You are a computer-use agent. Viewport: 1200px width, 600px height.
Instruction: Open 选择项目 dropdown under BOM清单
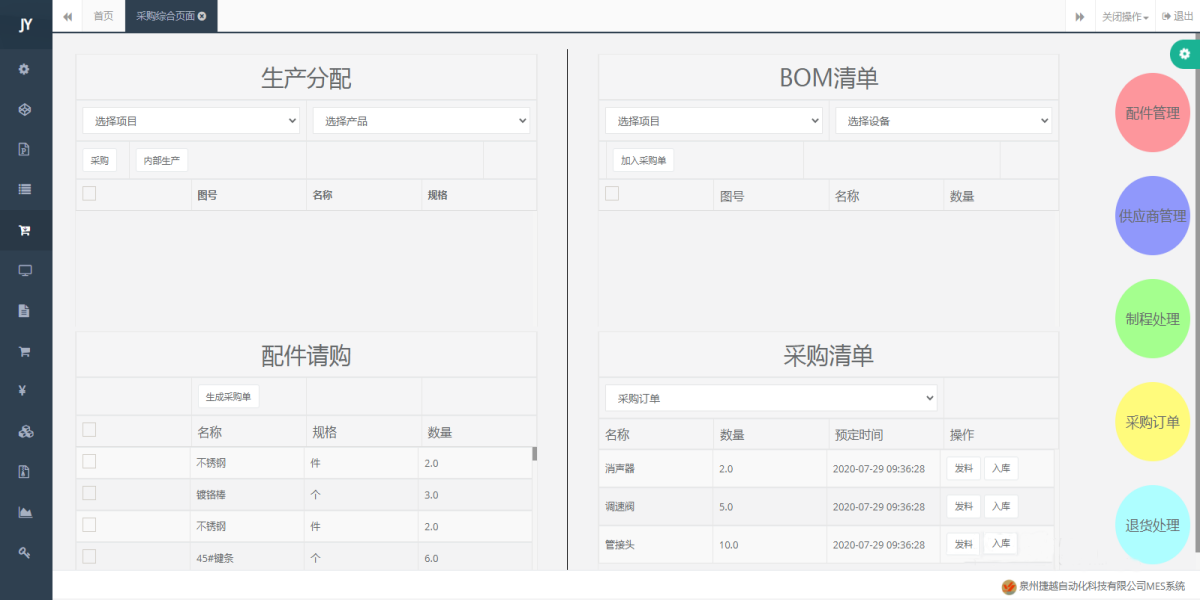point(714,121)
